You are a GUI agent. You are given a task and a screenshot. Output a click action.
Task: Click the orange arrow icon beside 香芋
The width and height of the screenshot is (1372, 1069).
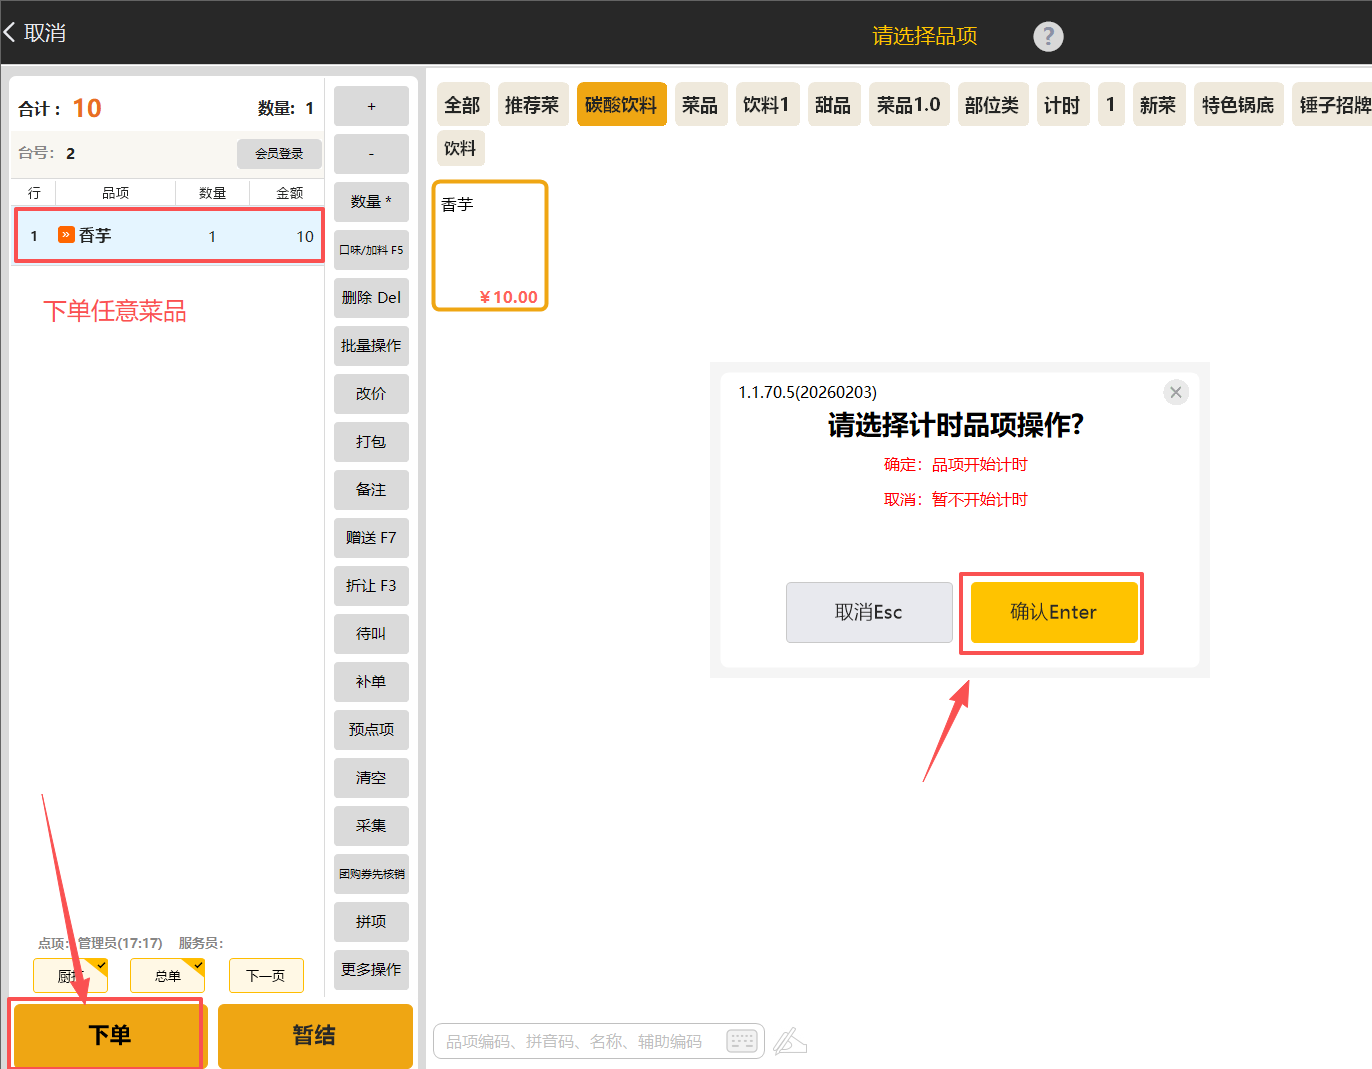66,235
